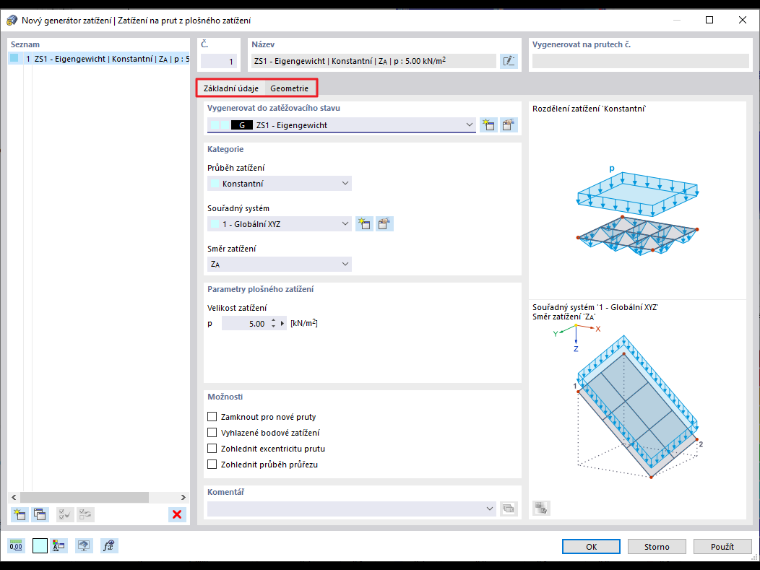760x570 pixels.
Task: Open edit load case icon beside ZS1 dropdown
Action: pos(508,125)
